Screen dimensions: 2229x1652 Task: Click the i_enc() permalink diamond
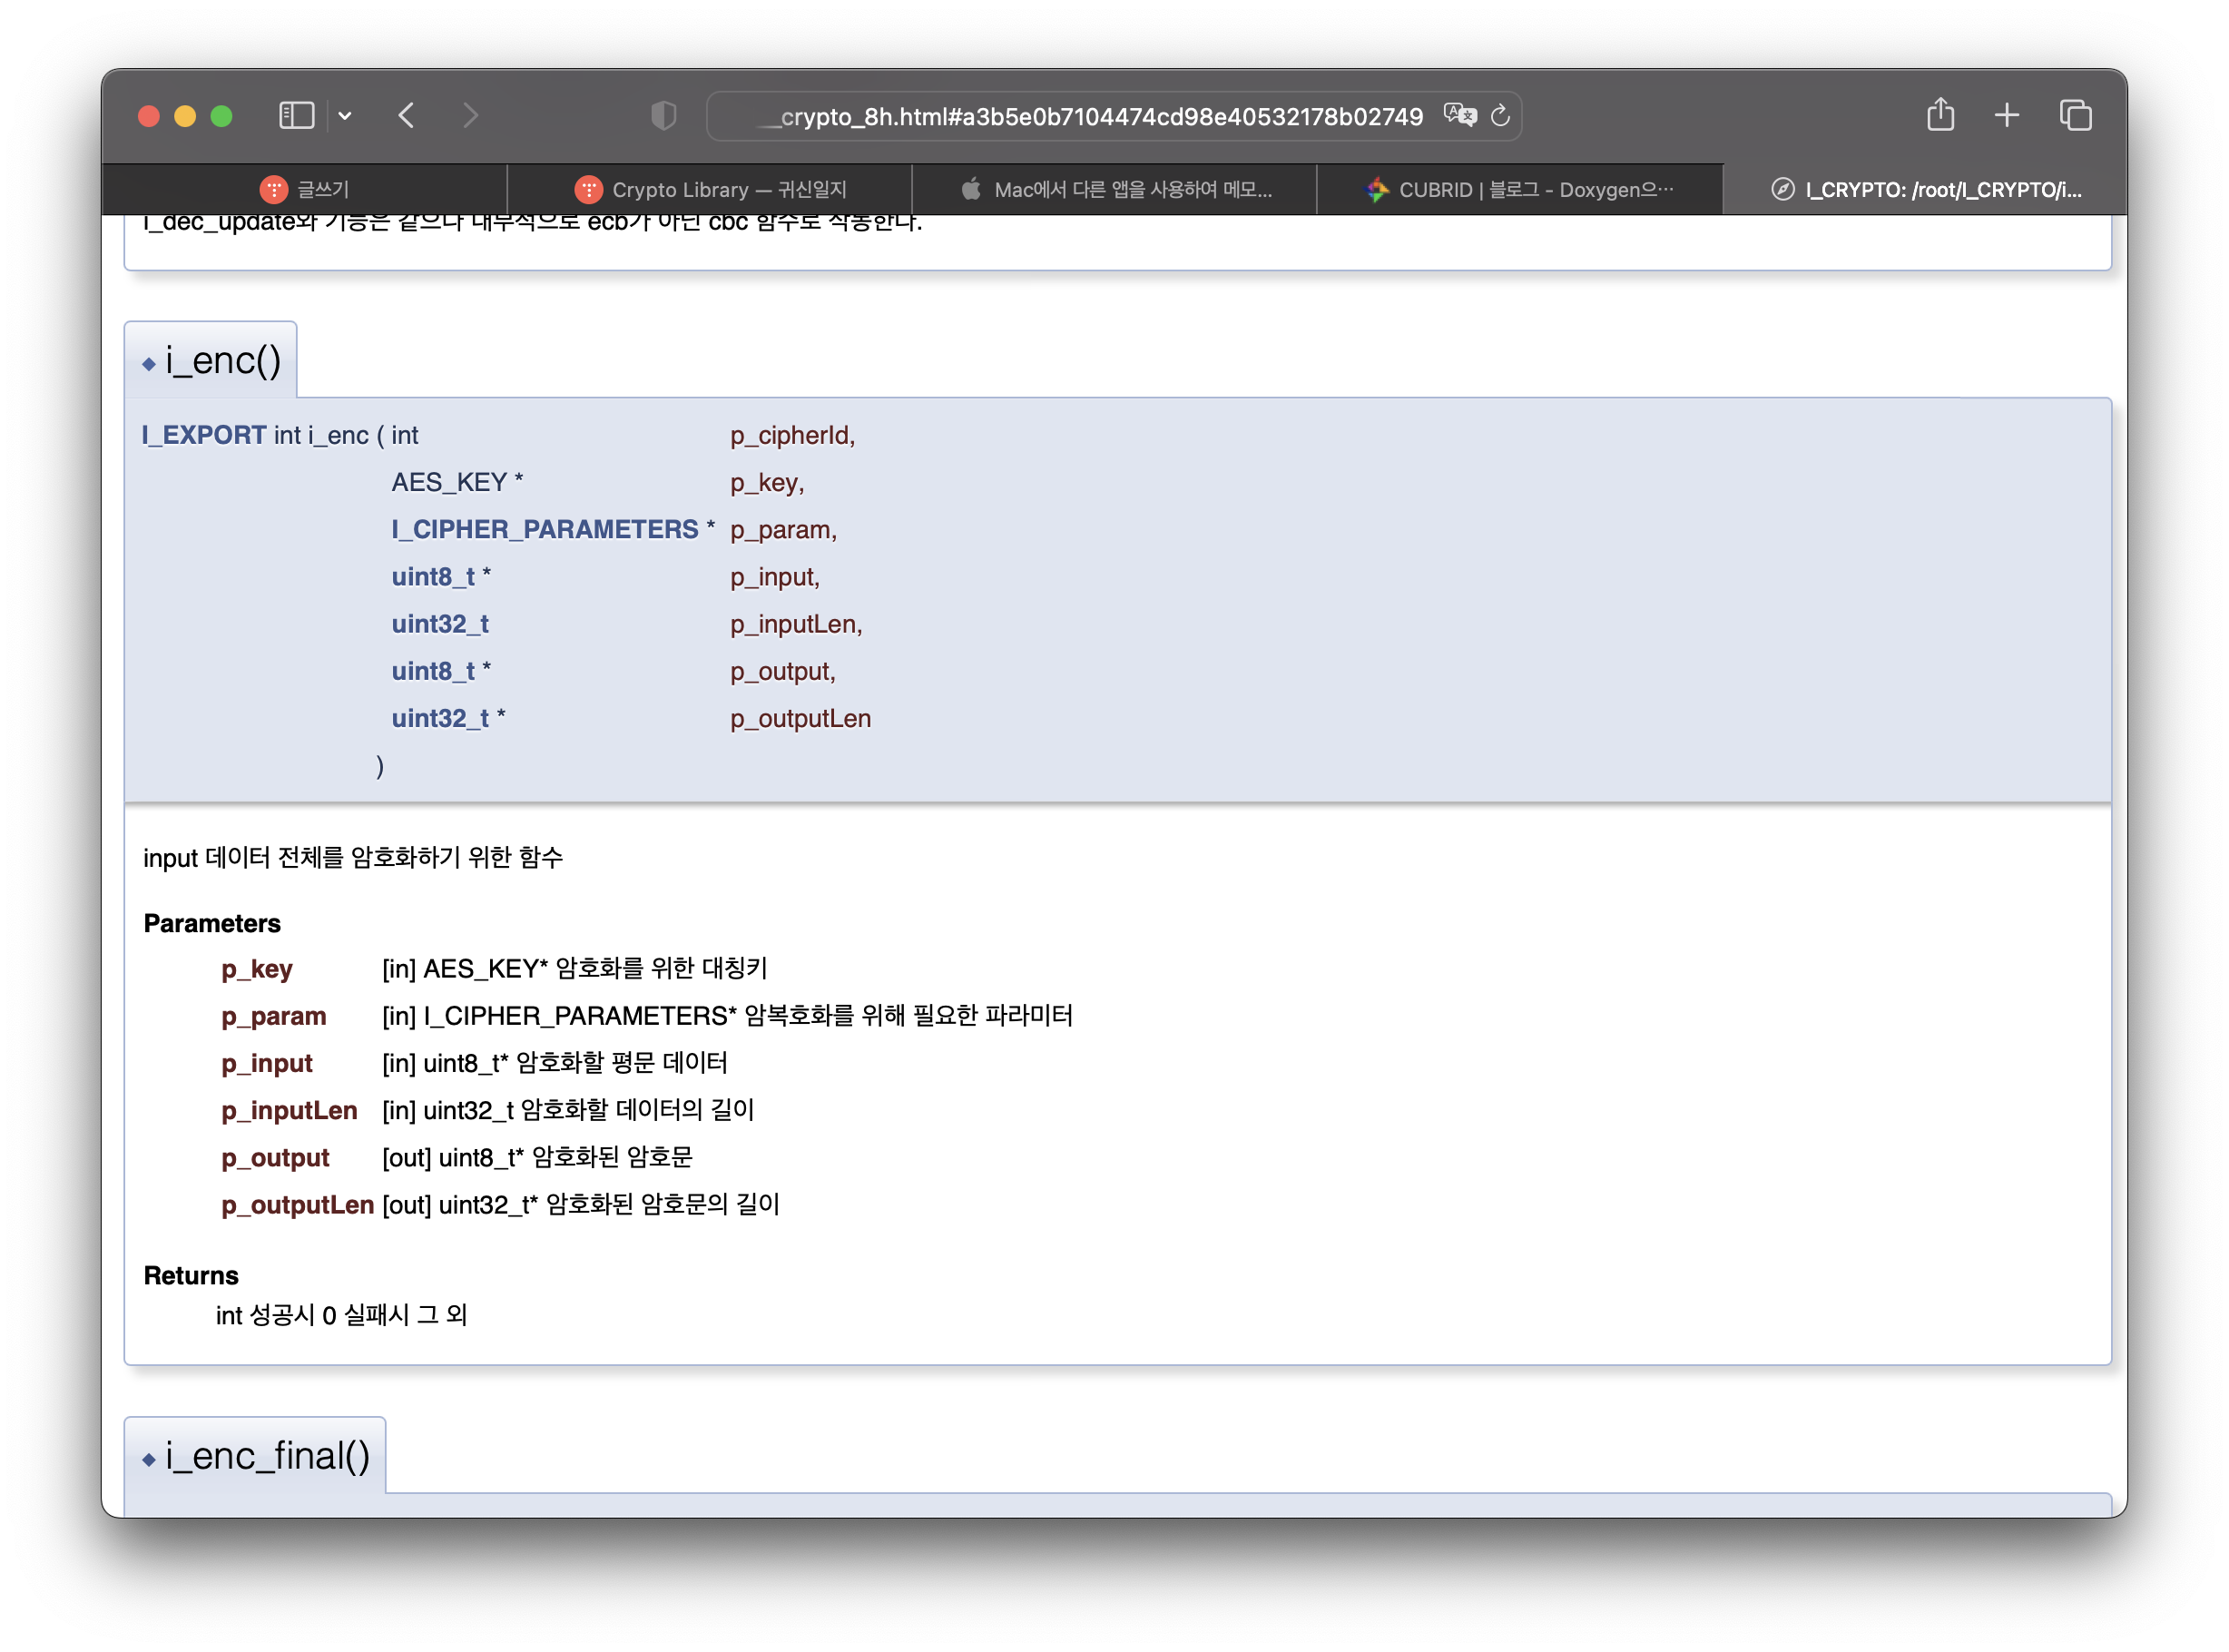click(x=149, y=364)
